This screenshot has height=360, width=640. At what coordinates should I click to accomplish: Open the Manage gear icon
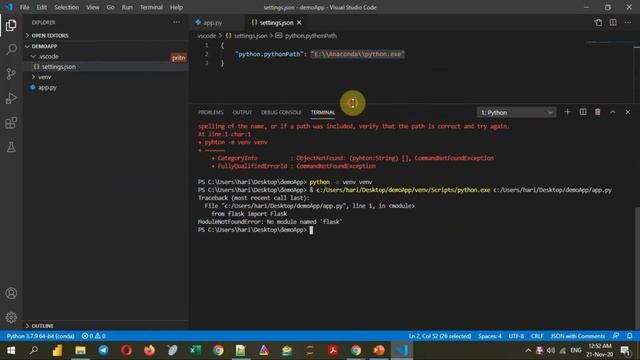[x=11, y=317]
